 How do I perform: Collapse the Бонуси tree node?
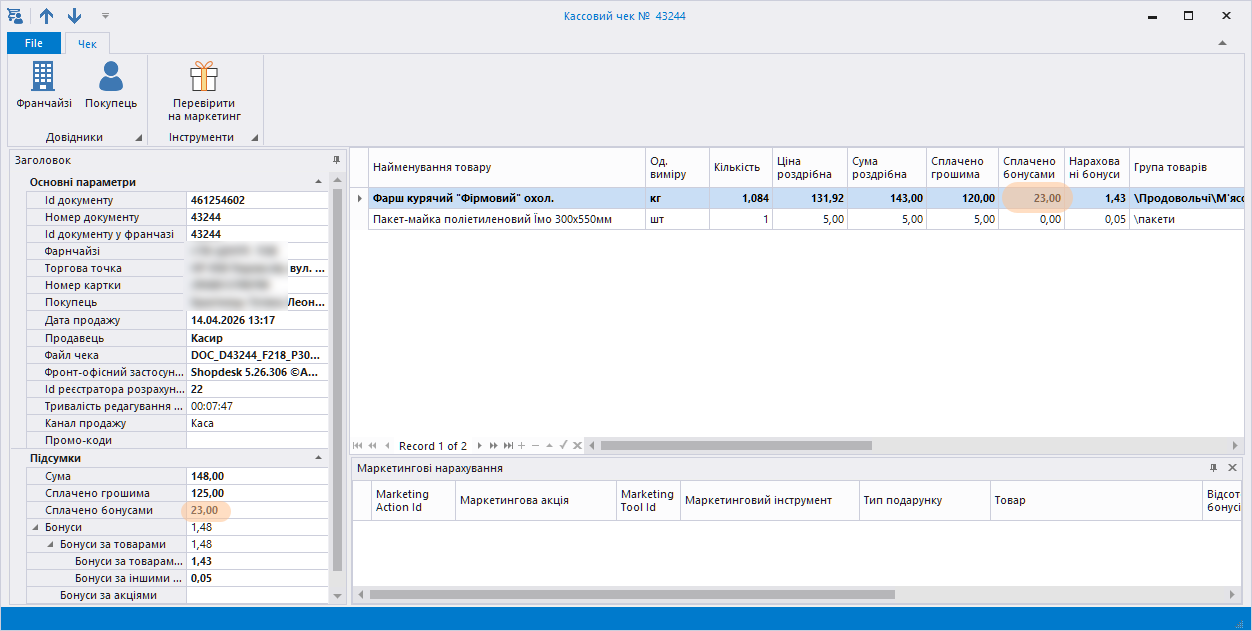[36, 527]
